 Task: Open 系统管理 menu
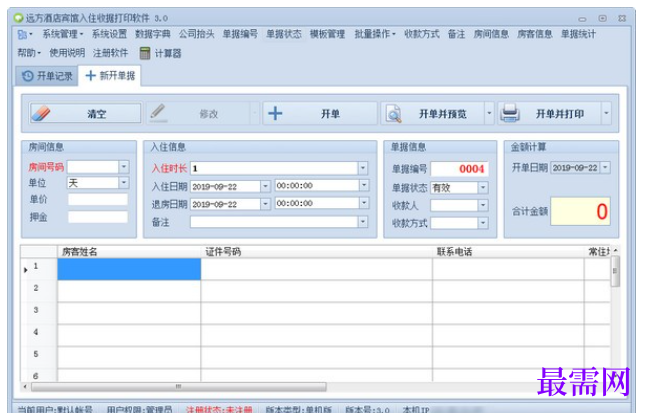62,34
